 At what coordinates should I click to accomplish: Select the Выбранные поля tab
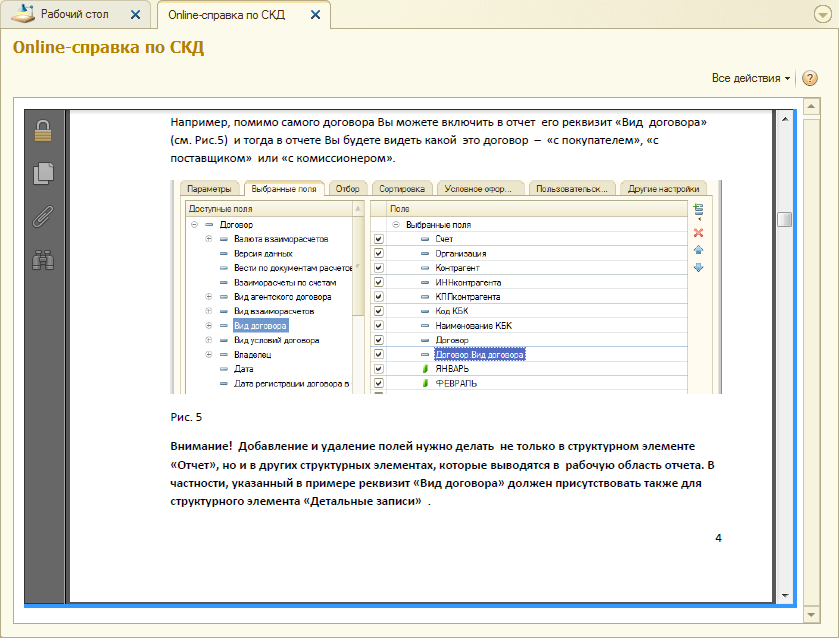coord(284,189)
